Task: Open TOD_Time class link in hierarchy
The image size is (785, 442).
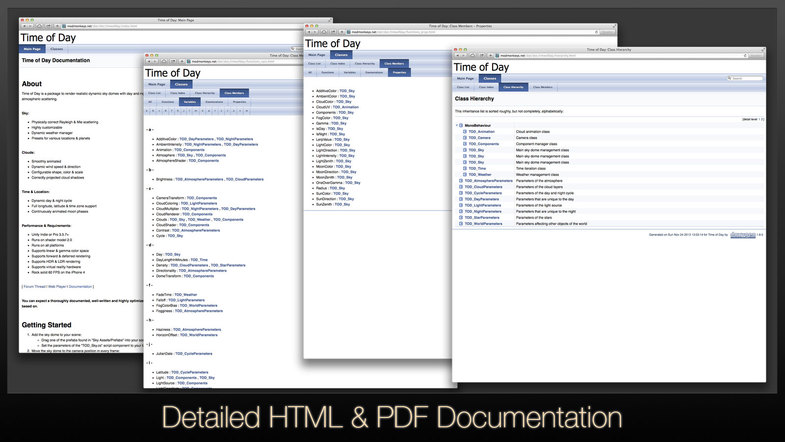Action: (477, 169)
